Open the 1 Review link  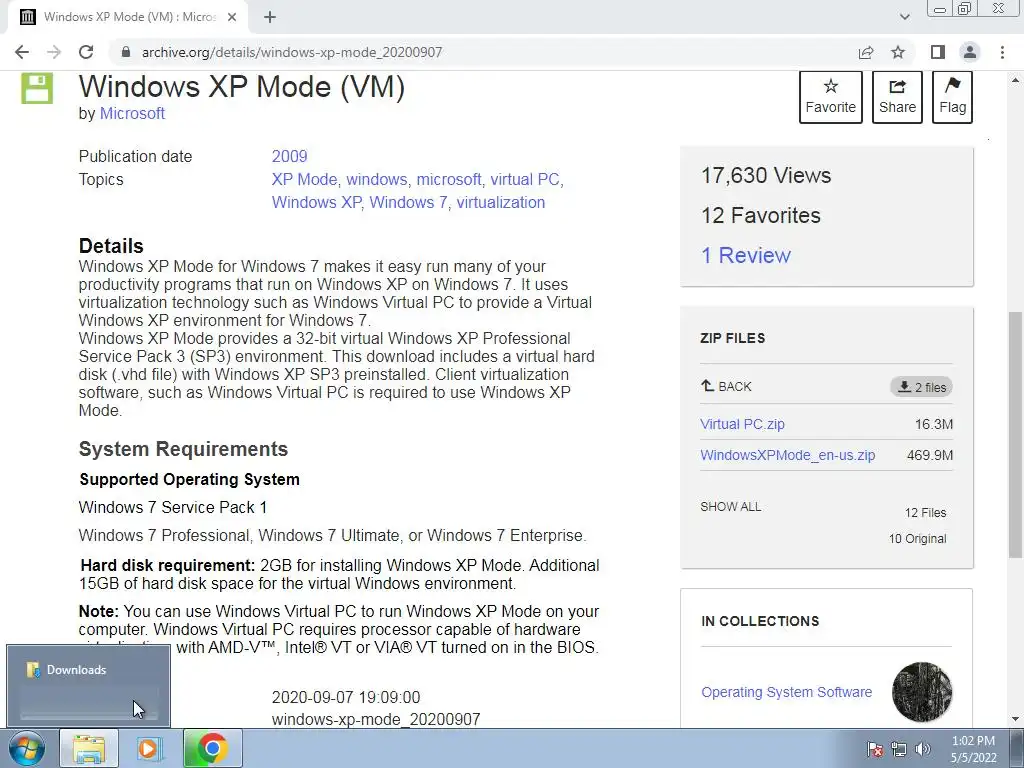(x=746, y=255)
